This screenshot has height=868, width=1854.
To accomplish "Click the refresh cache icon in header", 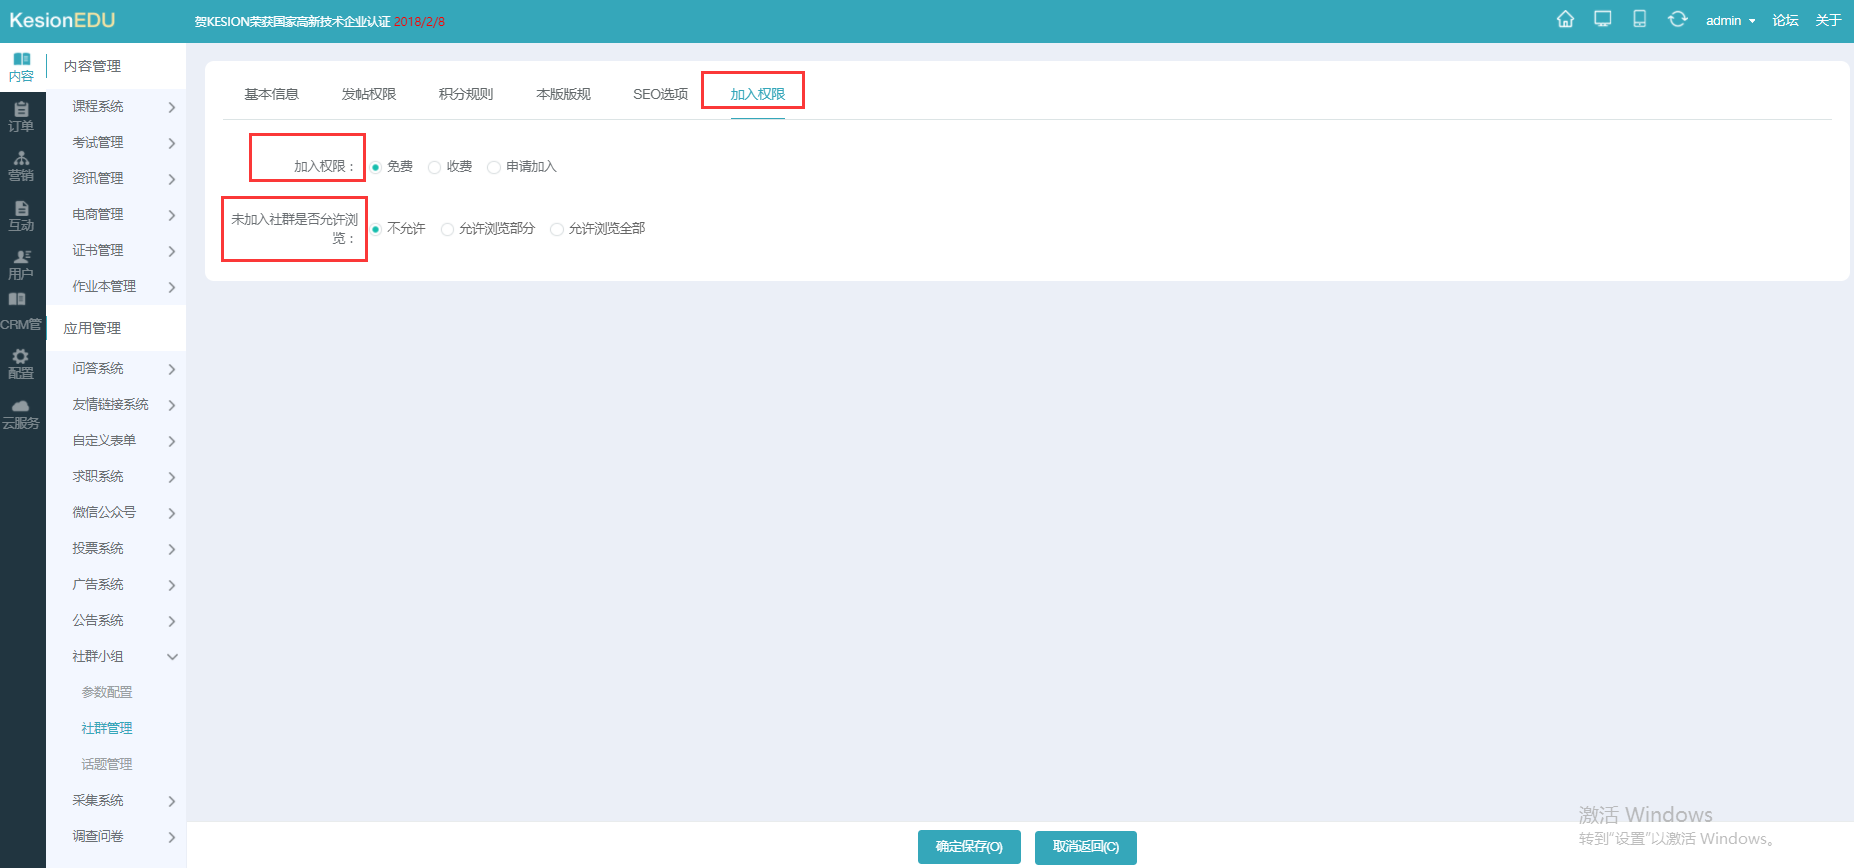I will coord(1677,20).
